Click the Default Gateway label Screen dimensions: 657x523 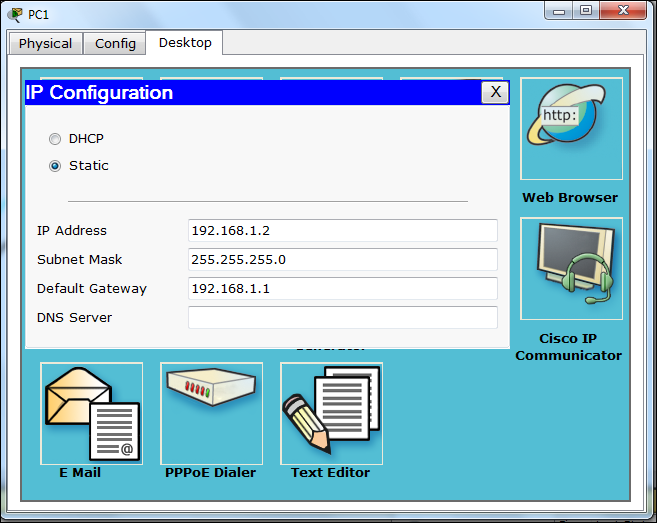pyautogui.click(x=92, y=289)
